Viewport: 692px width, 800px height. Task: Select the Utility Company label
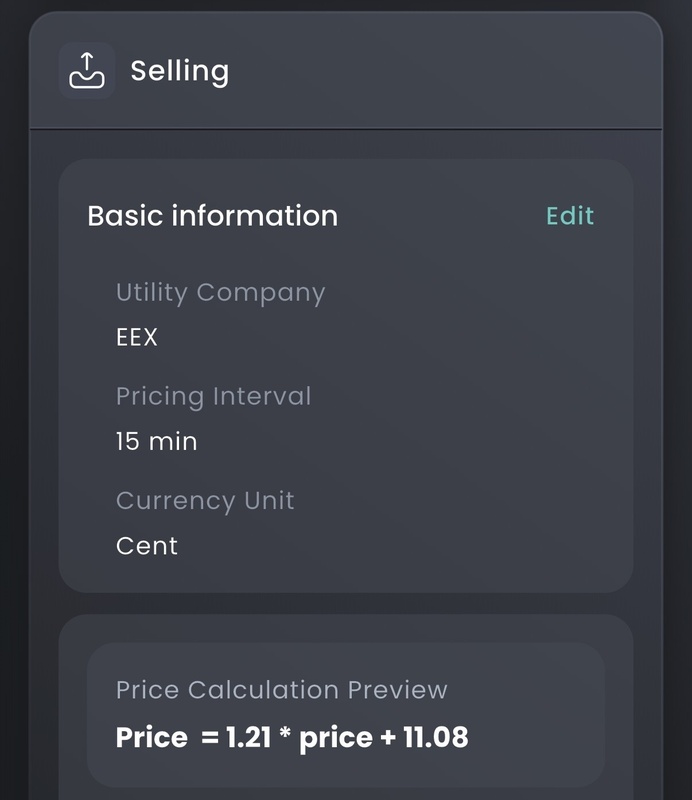pyautogui.click(x=220, y=292)
